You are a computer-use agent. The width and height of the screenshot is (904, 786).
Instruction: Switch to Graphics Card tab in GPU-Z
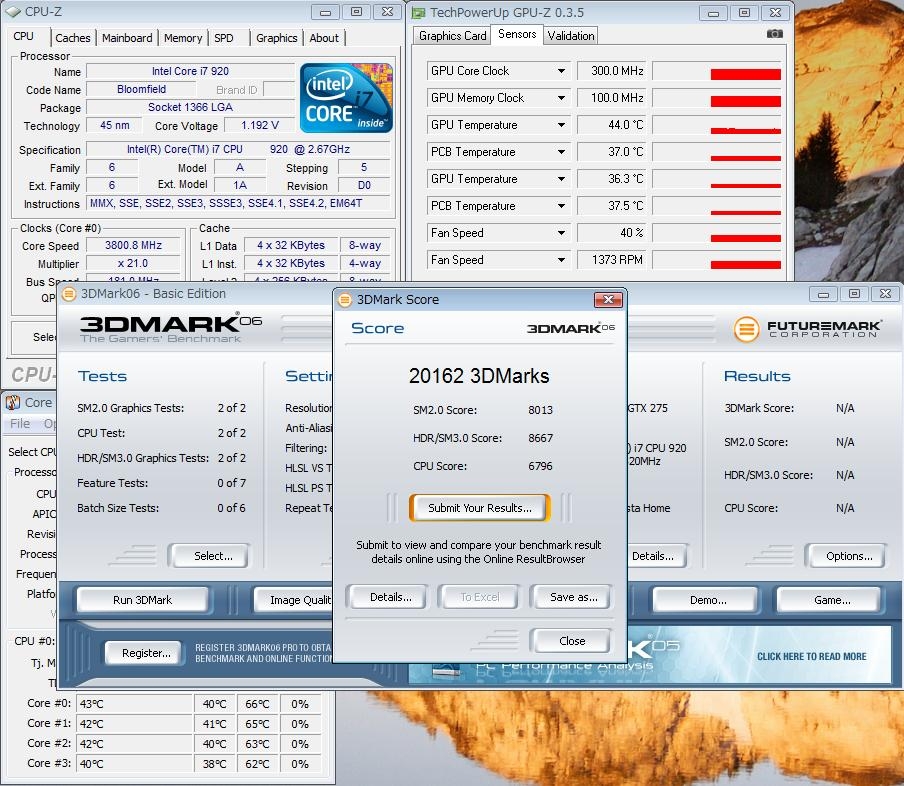coord(453,36)
